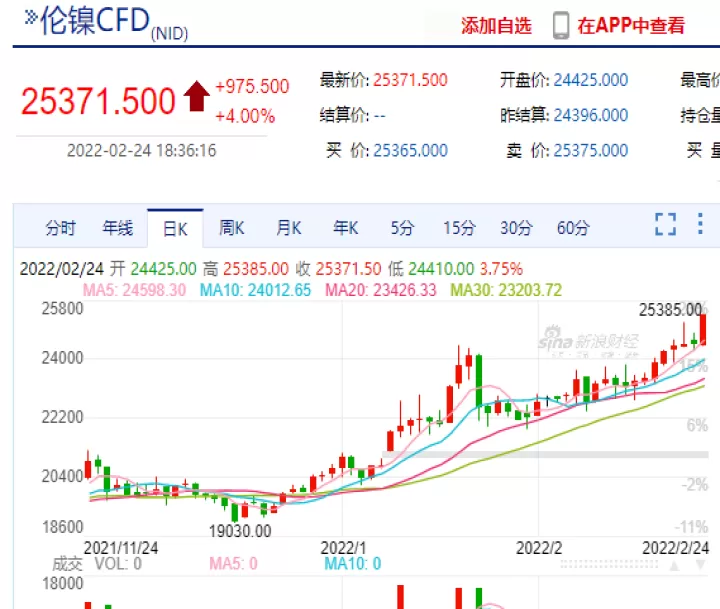Switch to the 分时 tab
The image size is (720, 609).
click(60, 228)
